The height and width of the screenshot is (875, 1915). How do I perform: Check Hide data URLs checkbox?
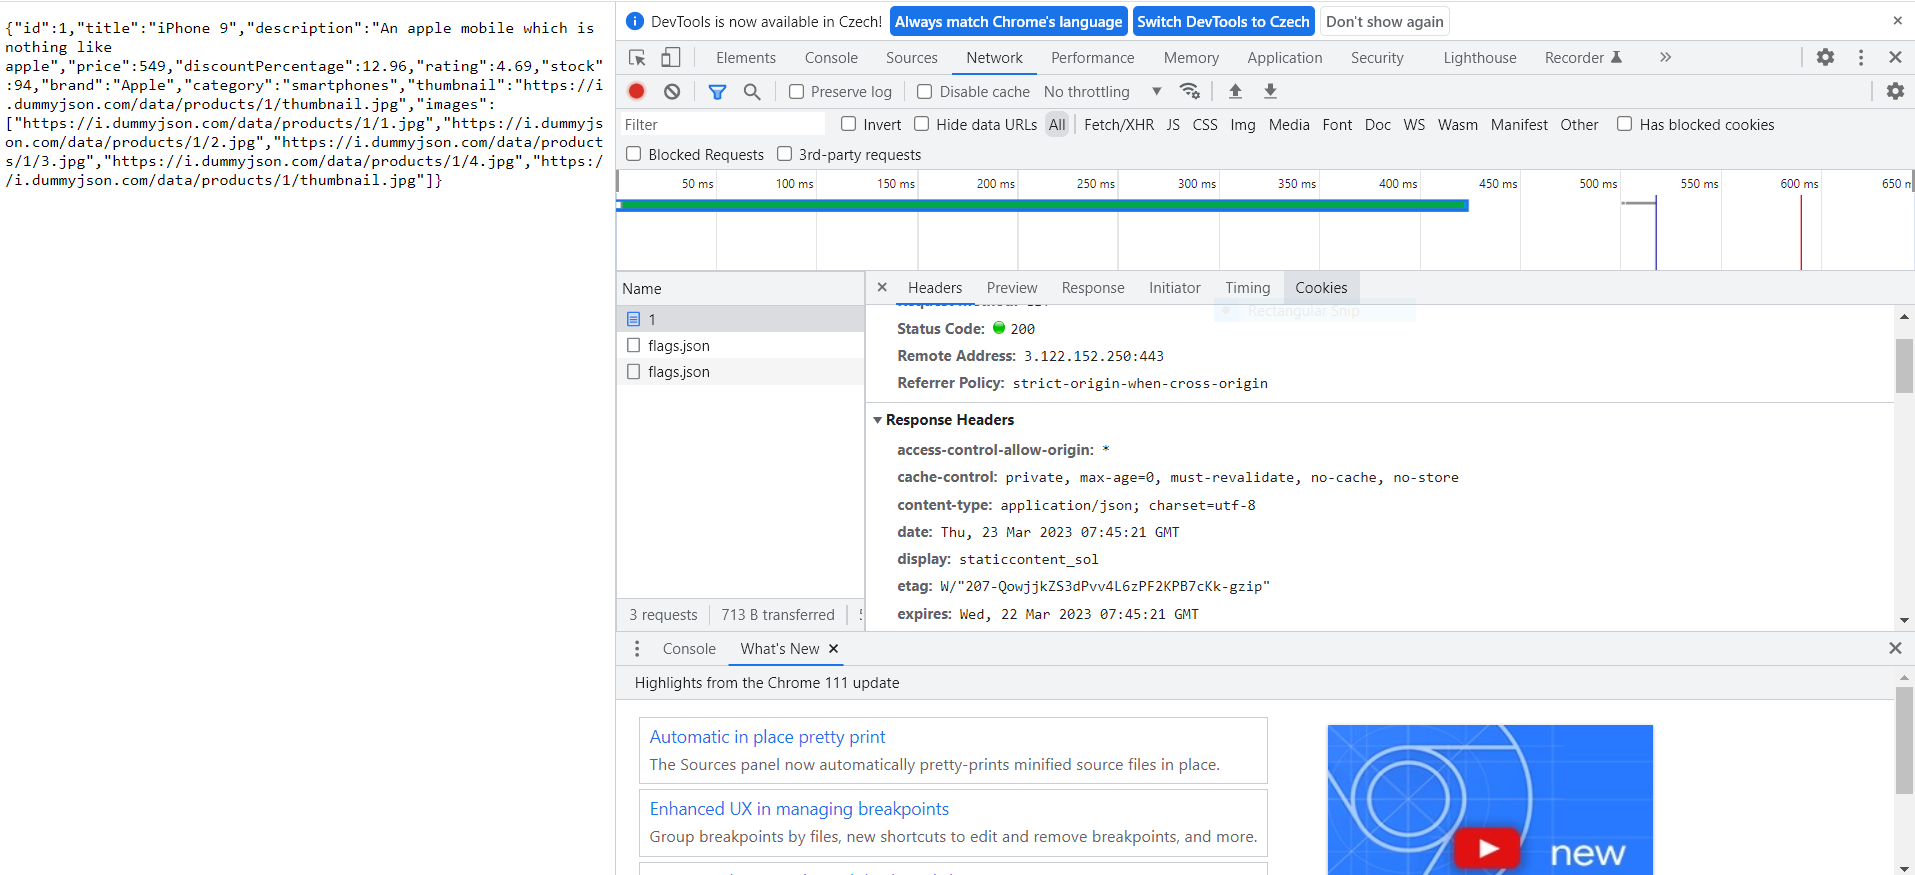[922, 124]
